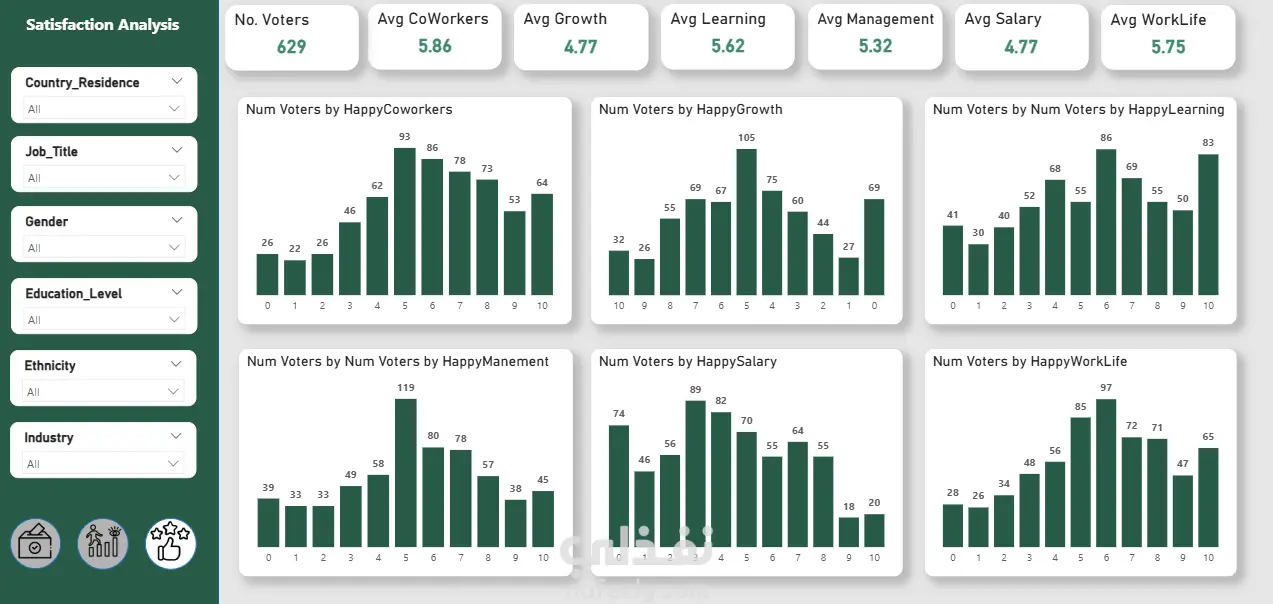The width and height of the screenshot is (1273, 604).
Task: Open the Country_Residence 'All' dropdown box
Action: (x=104, y=108)
